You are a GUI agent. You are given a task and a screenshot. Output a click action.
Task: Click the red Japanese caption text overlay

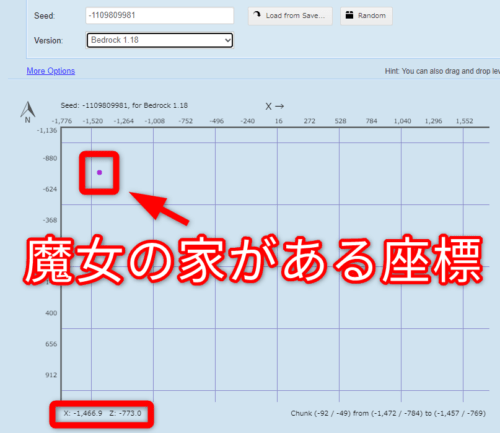tap(253, 260)
